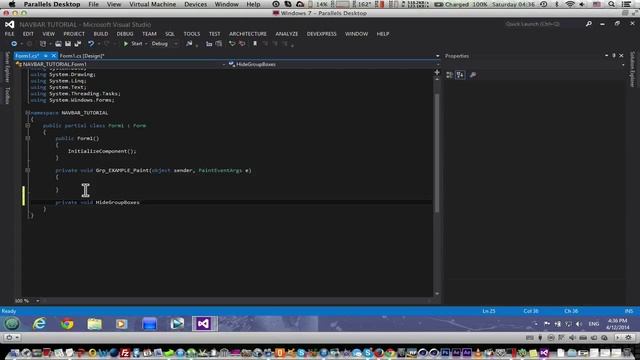
Task: Open the document tabs overflow dropdown
Action: [x=437, y=56]
